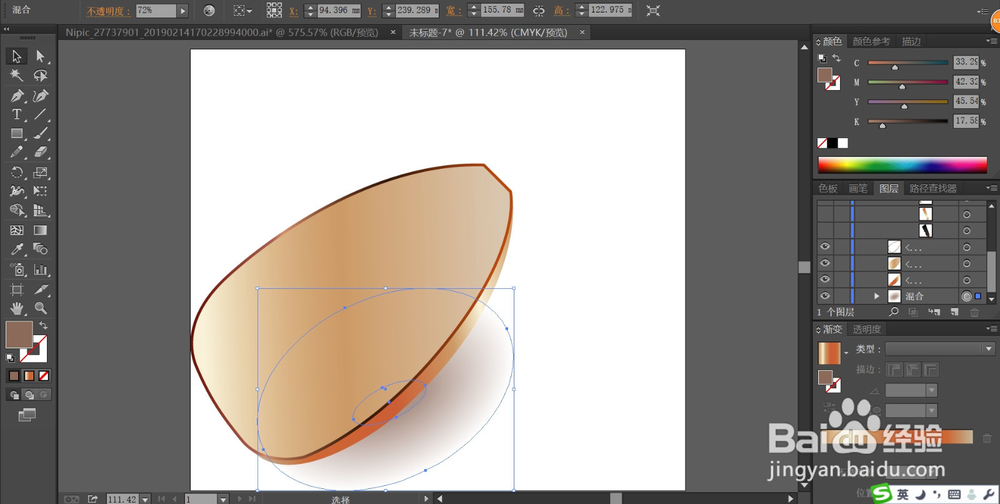Toggle eye of the orange-thumbnail sublayer

coord(825,279)
